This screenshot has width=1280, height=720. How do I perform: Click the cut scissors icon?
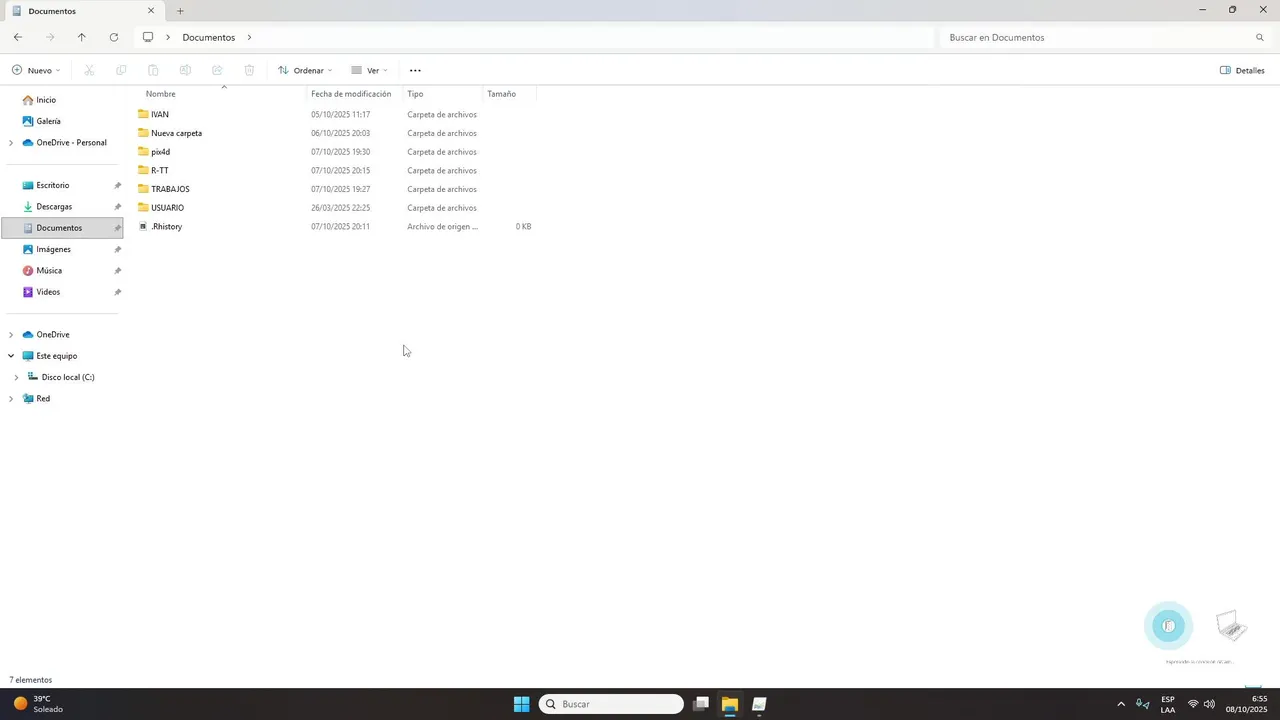click(x=89, y=70)
